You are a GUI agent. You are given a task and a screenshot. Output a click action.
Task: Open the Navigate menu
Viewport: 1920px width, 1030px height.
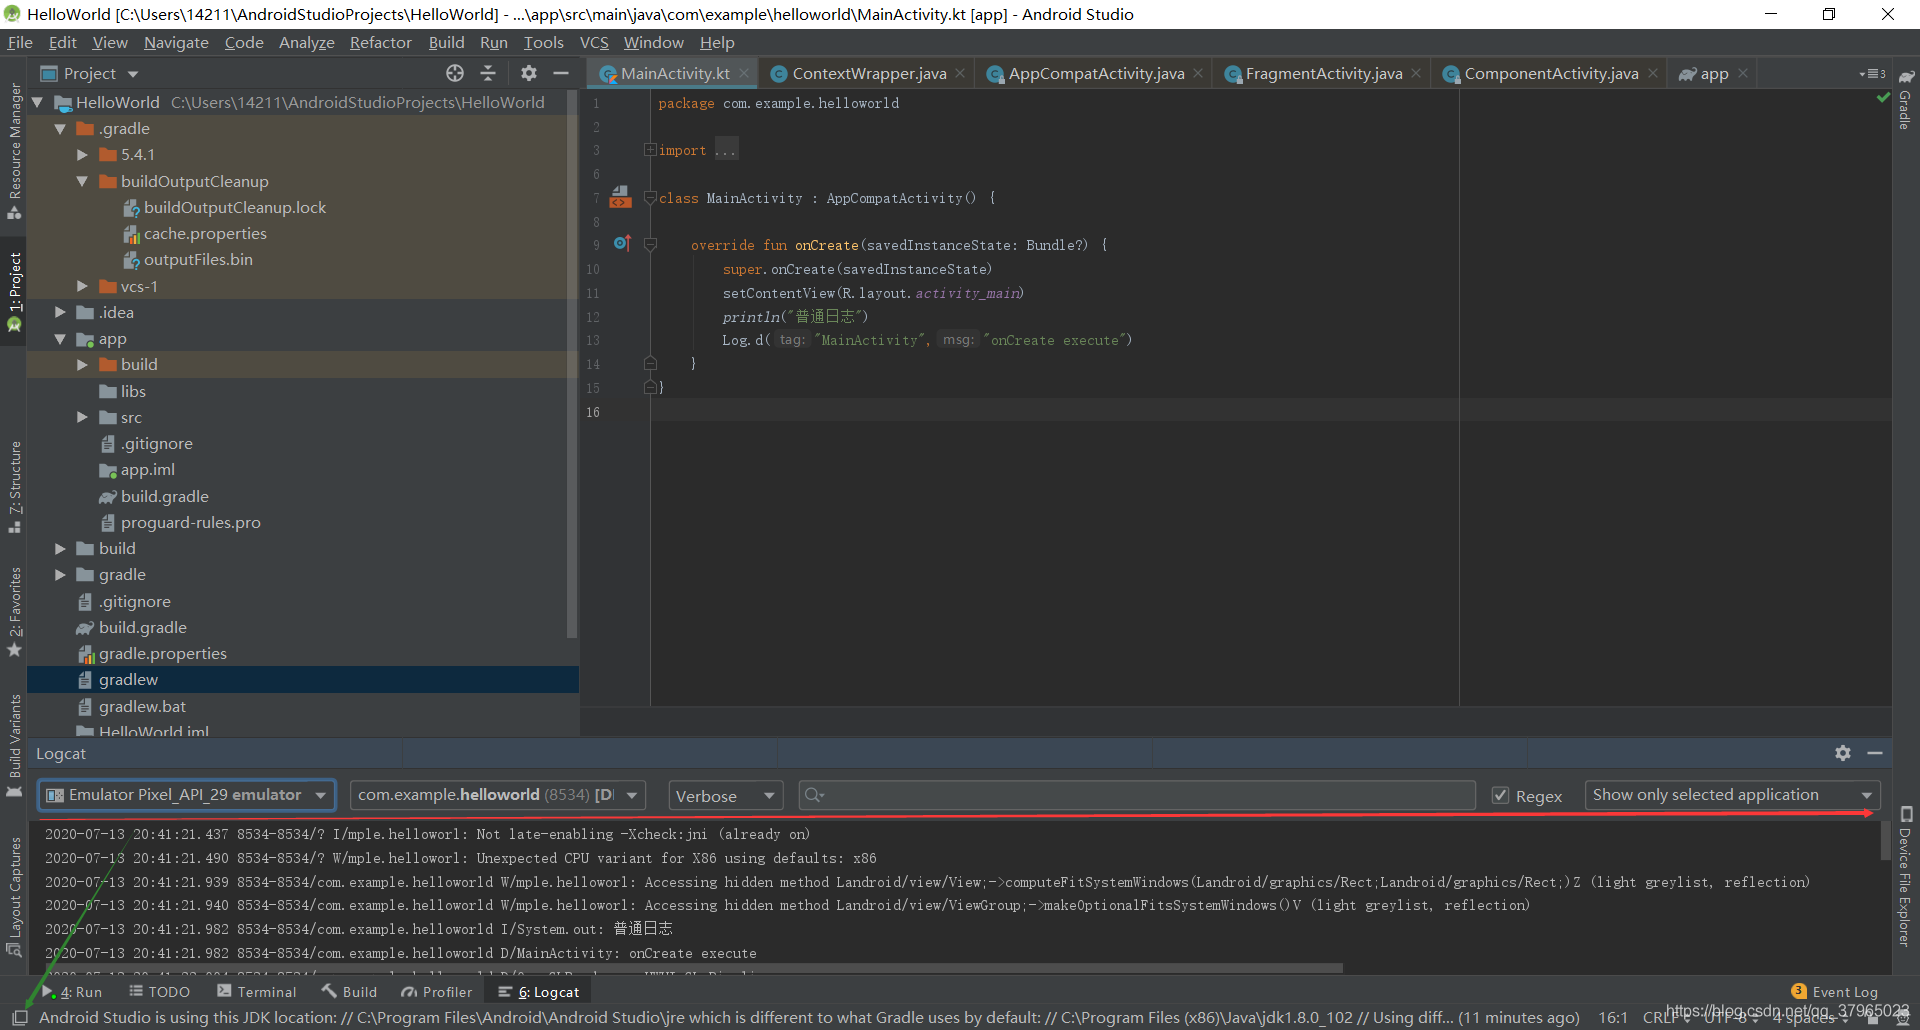[176, 42]
